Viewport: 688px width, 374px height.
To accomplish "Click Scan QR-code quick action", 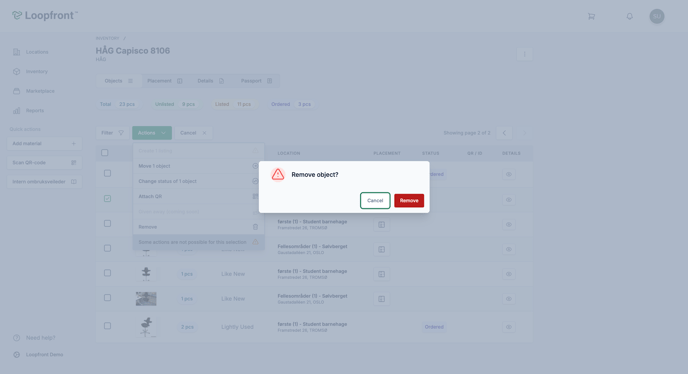I will [44, 162].
